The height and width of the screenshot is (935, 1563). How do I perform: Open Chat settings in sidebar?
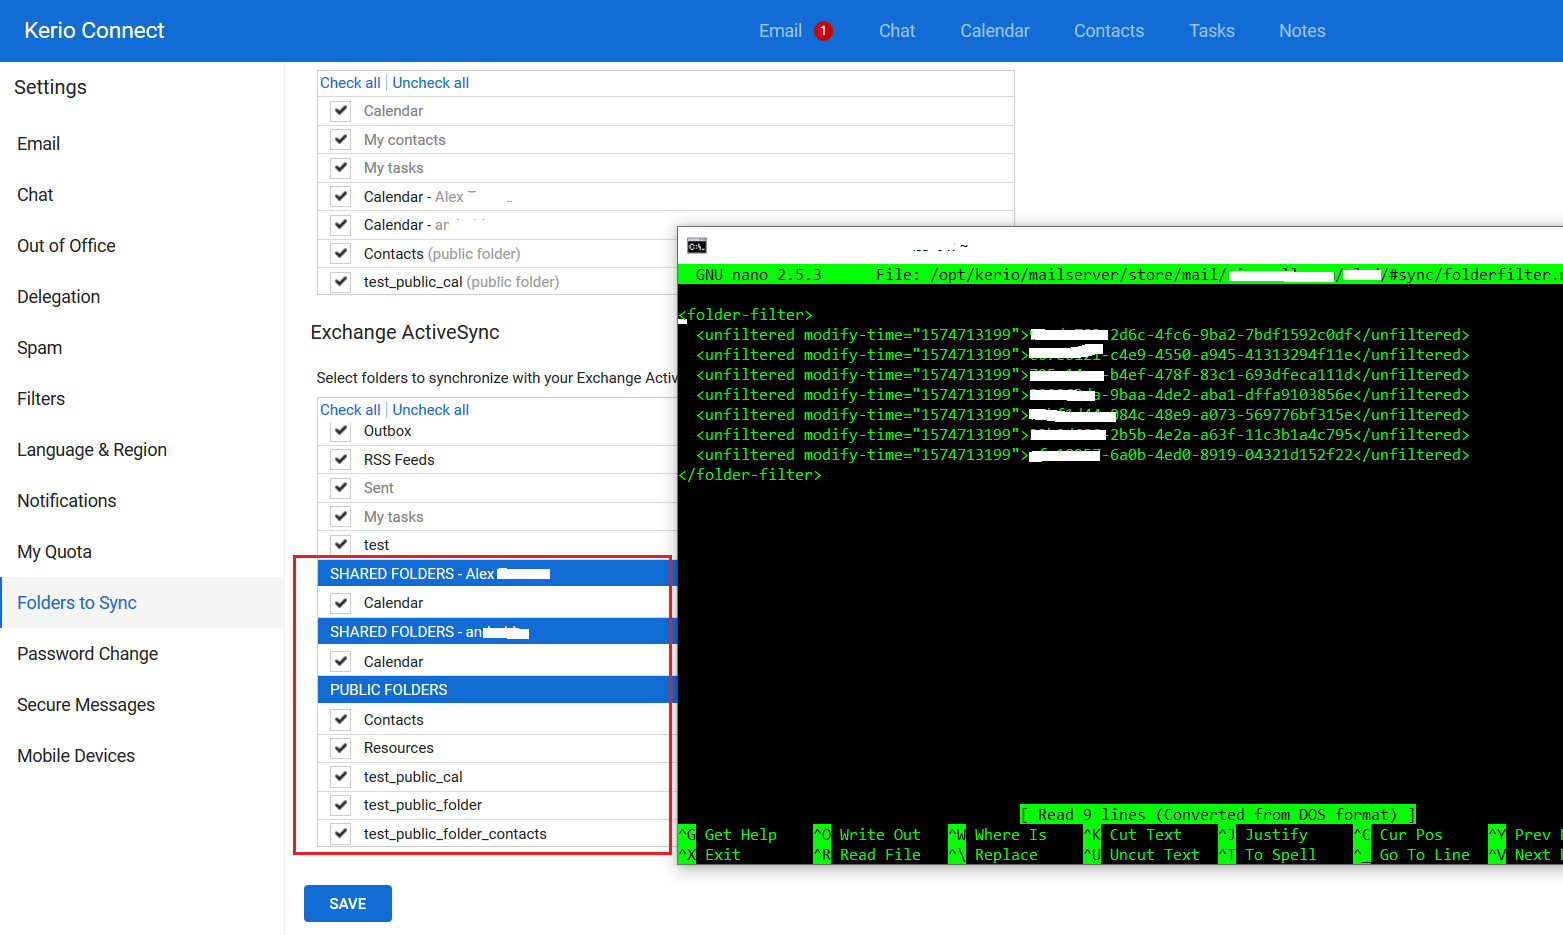pos(142,195)
